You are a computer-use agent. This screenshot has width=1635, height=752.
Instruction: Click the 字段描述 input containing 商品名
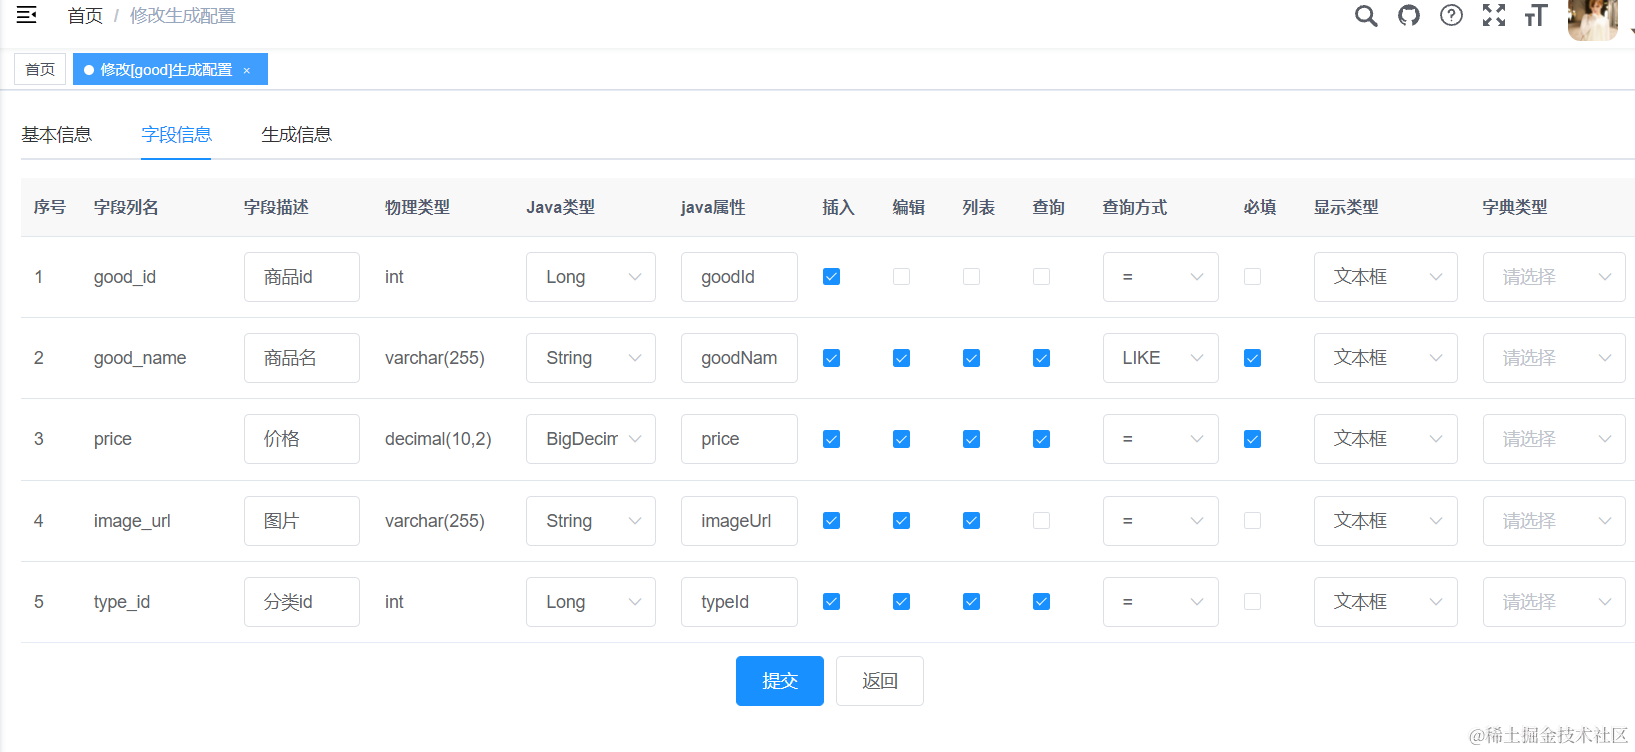coord(301,358)
